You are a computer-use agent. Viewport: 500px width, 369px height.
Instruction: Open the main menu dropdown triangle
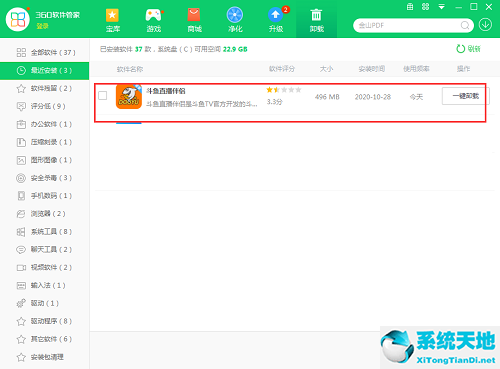coord(442,7)
